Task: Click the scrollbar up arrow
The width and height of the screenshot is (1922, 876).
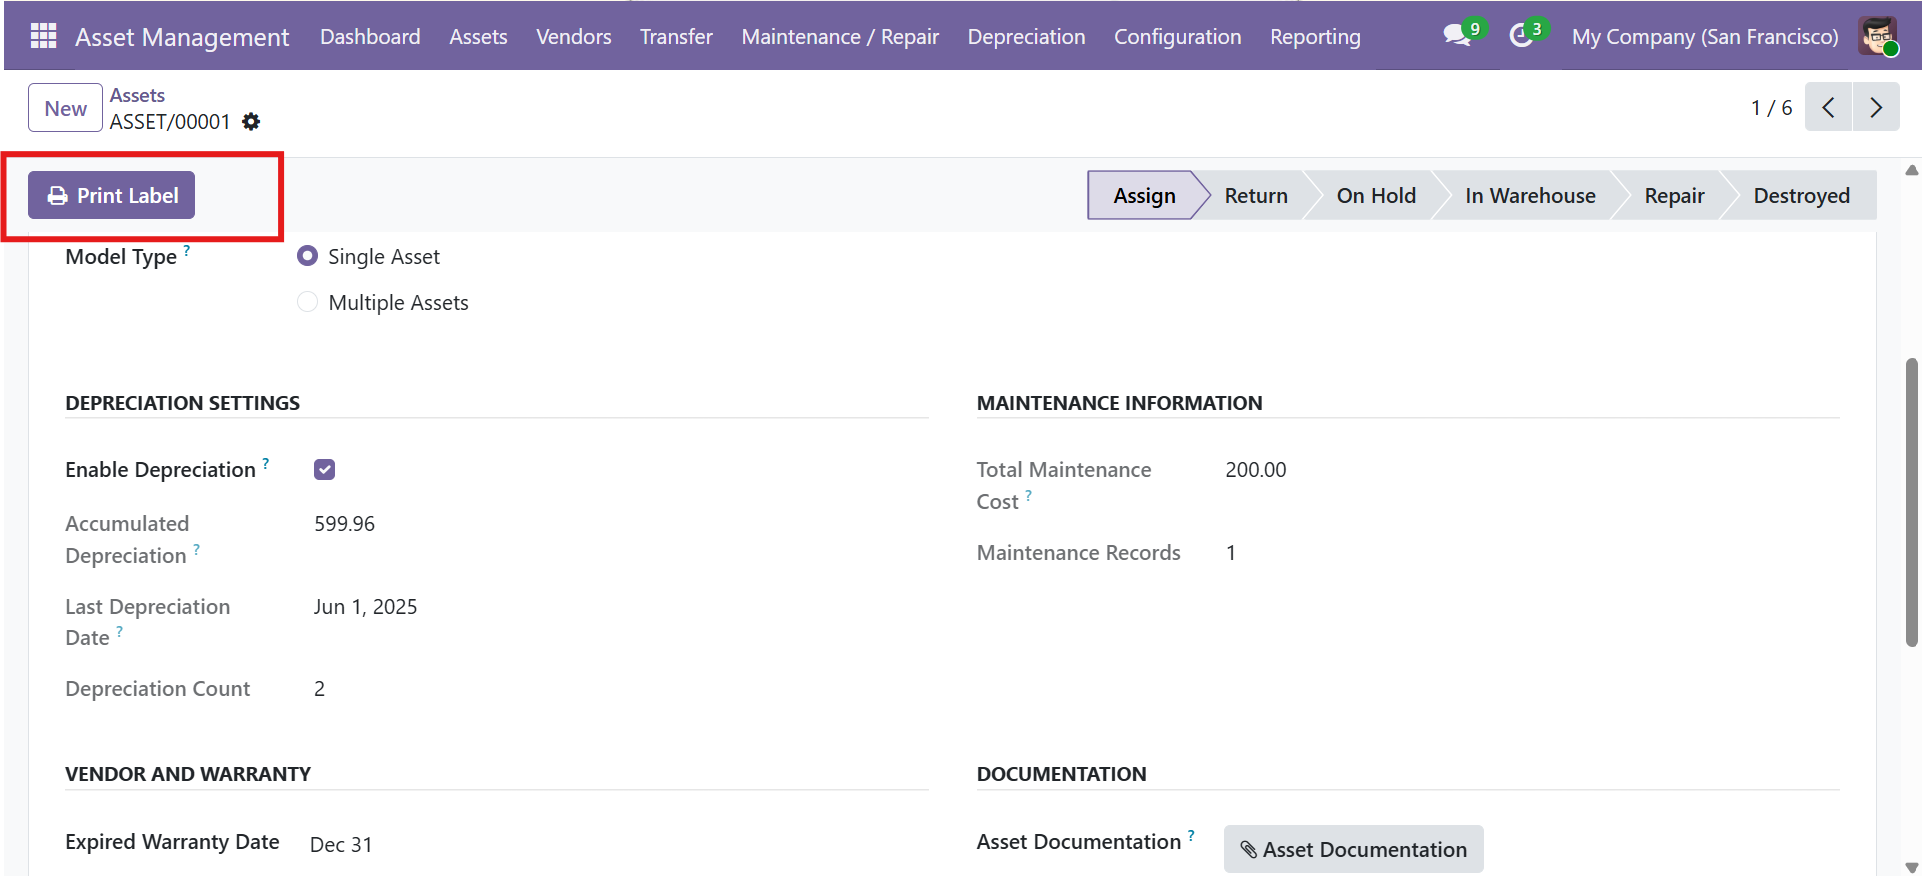Action: point(1912,169)
